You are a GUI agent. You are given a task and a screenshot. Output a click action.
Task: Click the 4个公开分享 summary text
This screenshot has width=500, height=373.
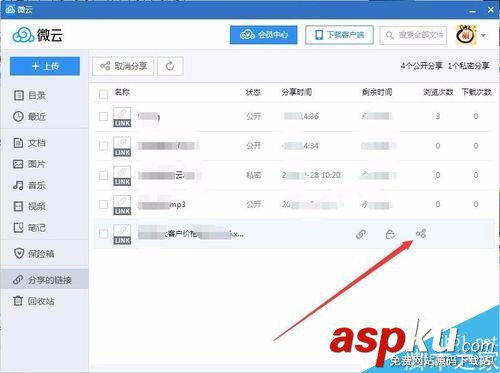(422, 66)
